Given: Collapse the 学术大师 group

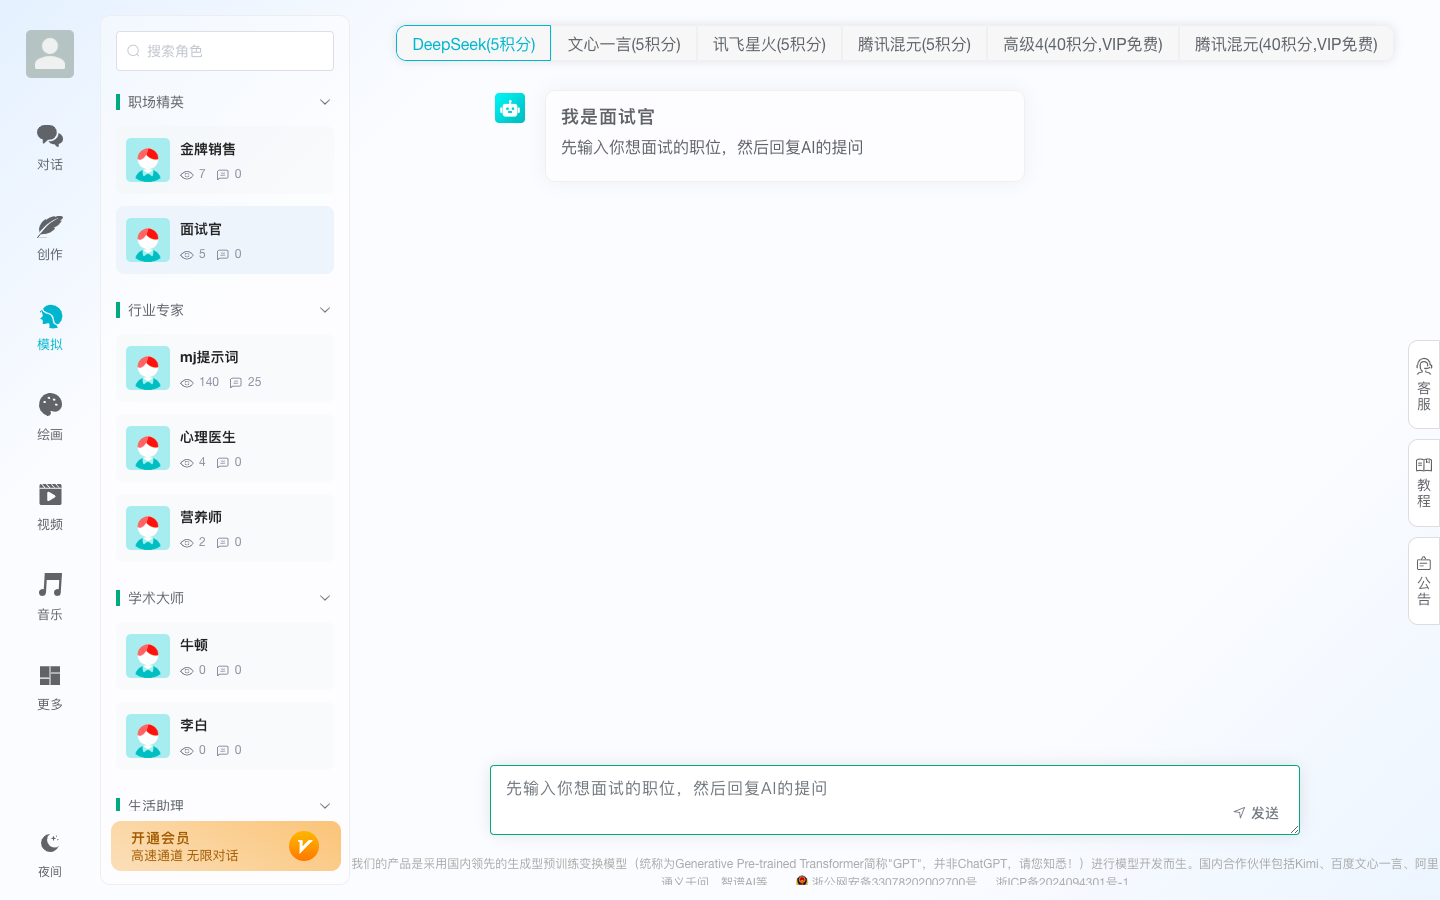Looking at the screenshot, I should point(324,597).
